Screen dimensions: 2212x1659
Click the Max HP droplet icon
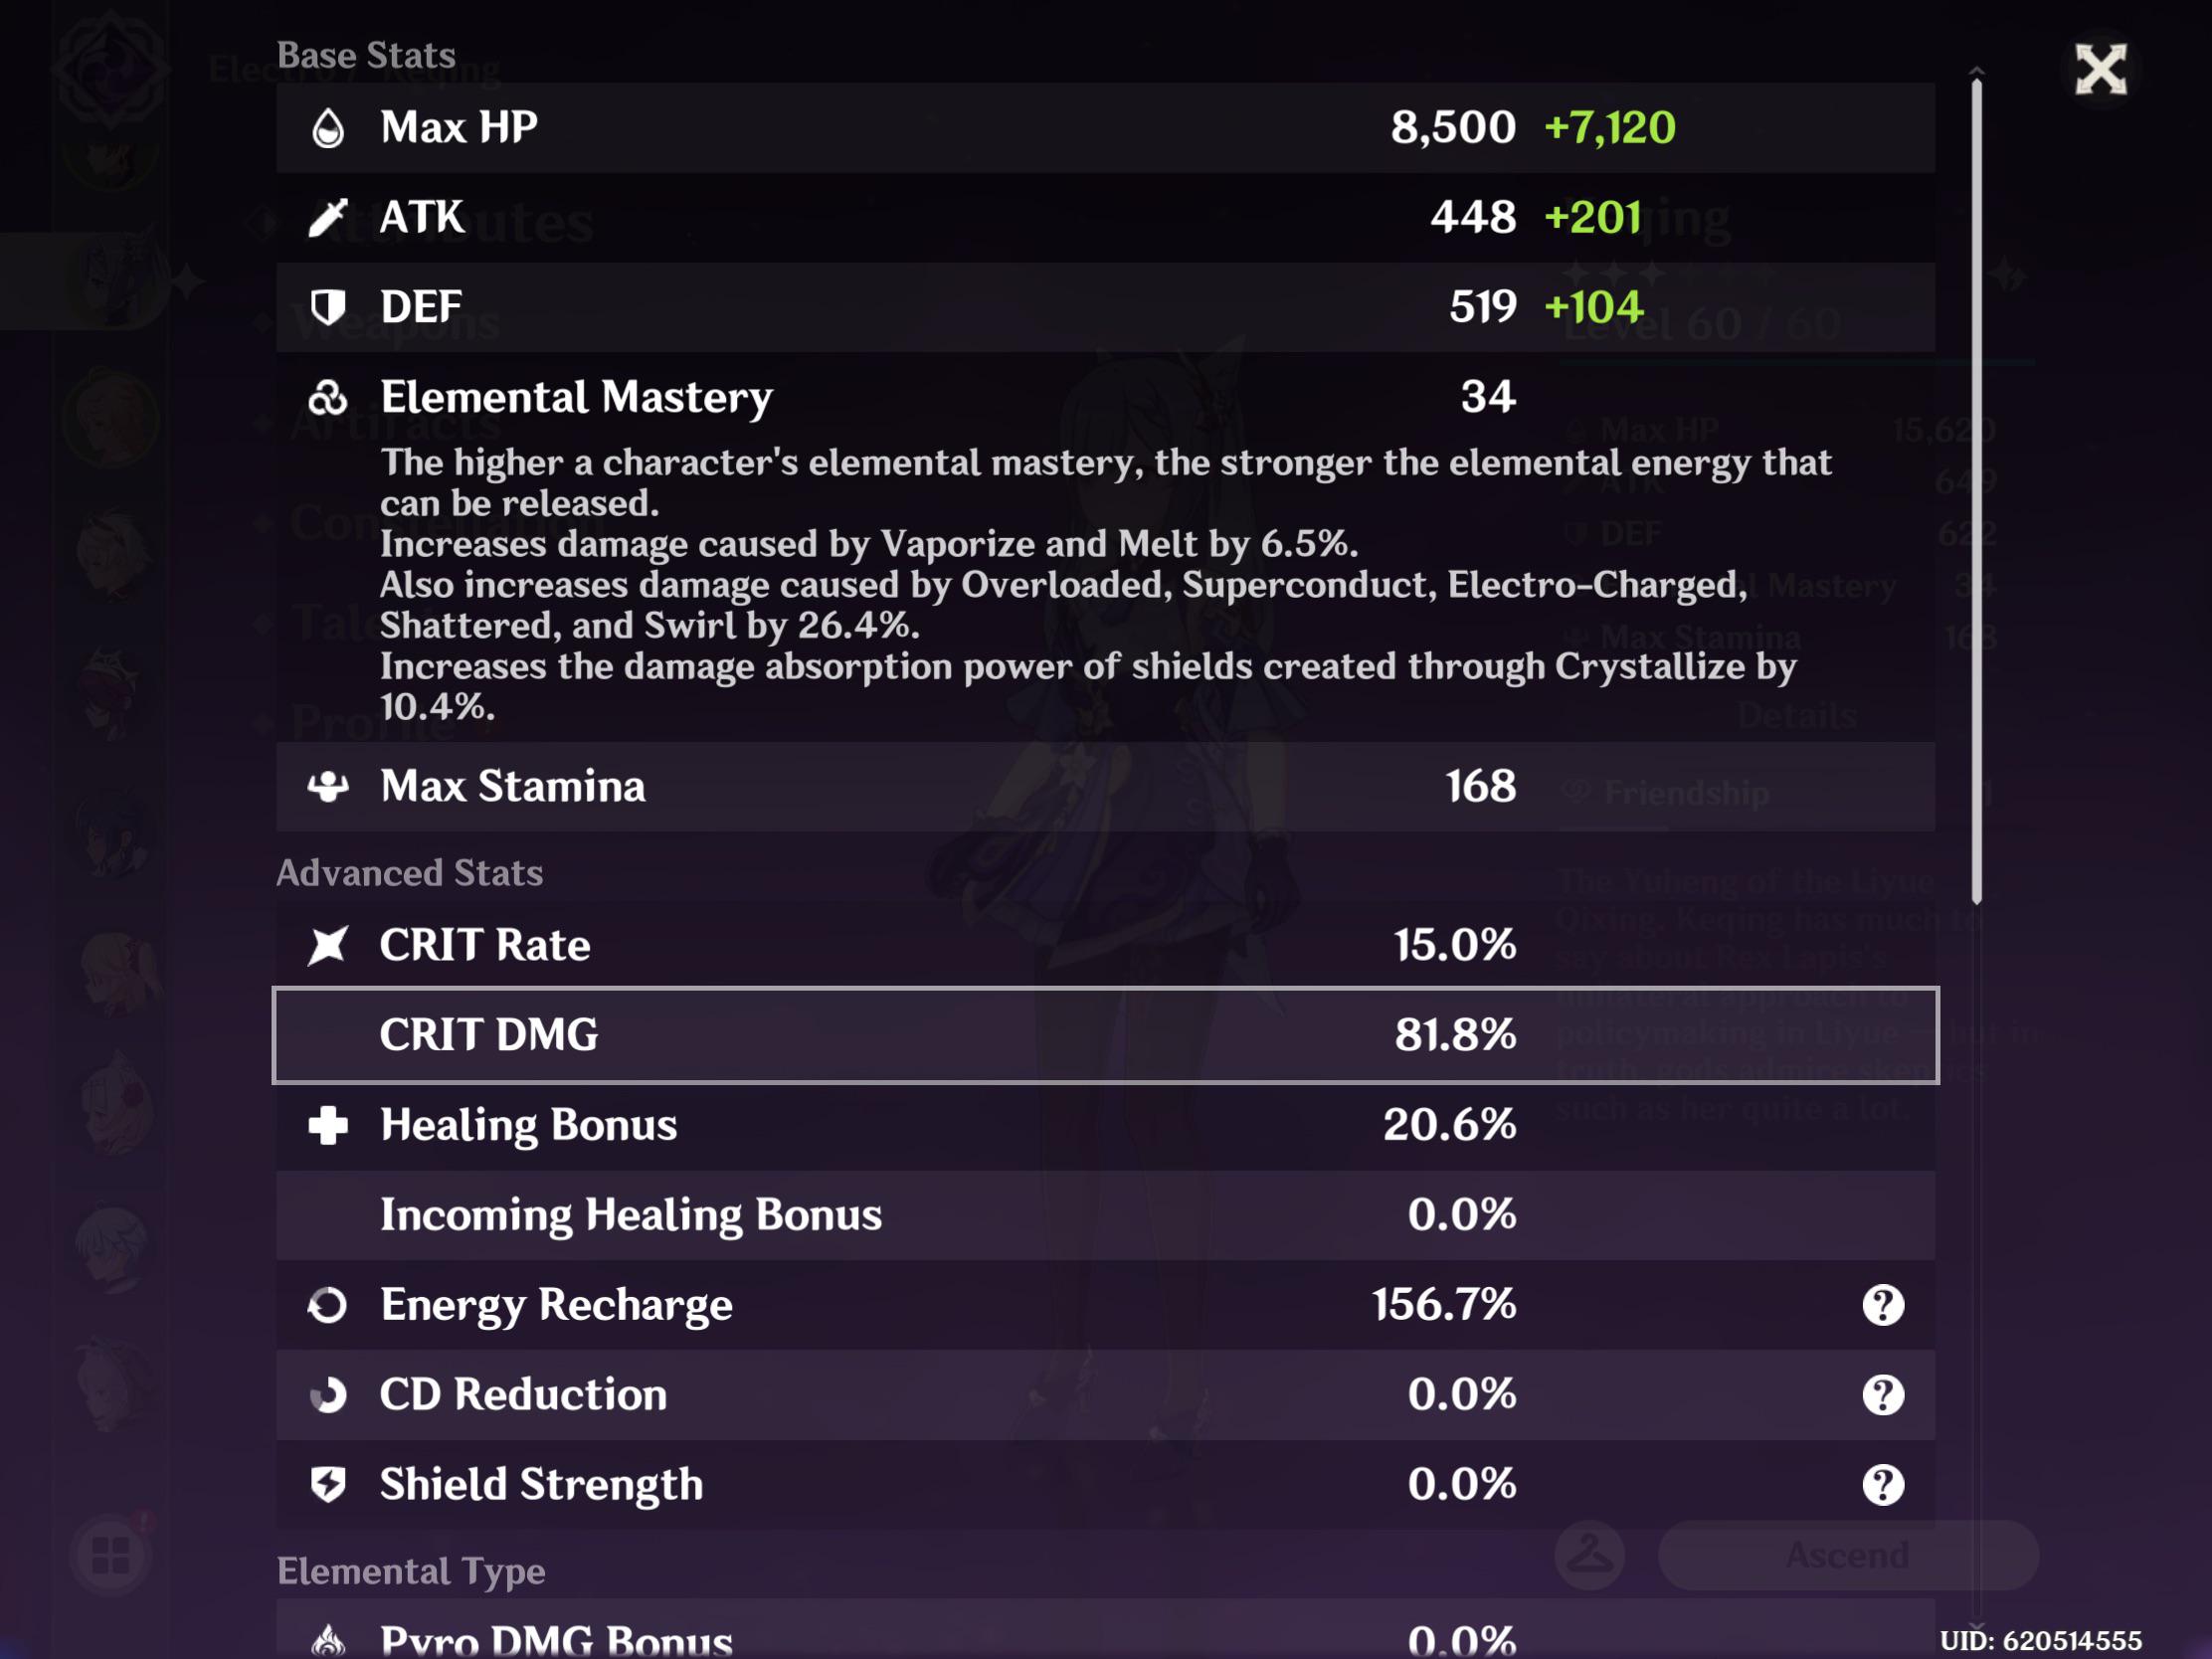pos(330,126)
